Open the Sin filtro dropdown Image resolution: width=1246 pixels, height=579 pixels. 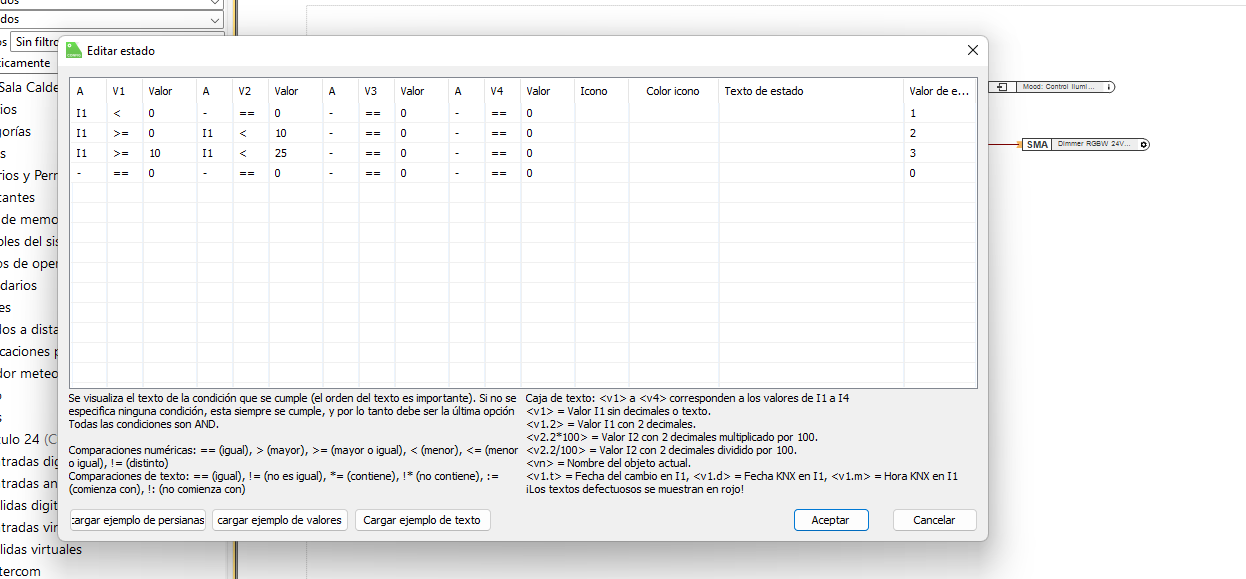pos(37,41)
